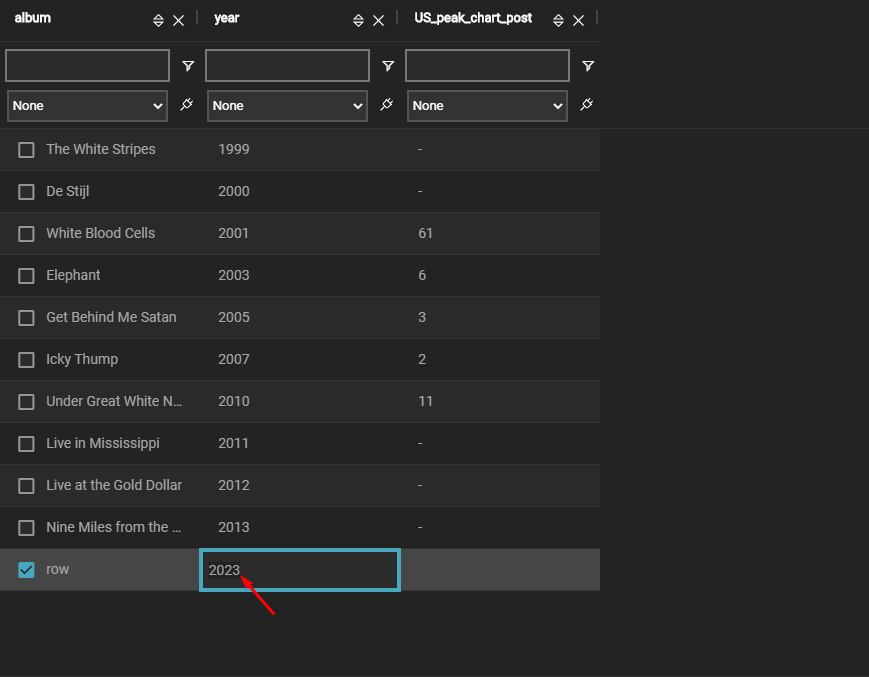Uncheck the selected 'row' checkbox
Screen dimensions: 869x677
tap(27, 570)
